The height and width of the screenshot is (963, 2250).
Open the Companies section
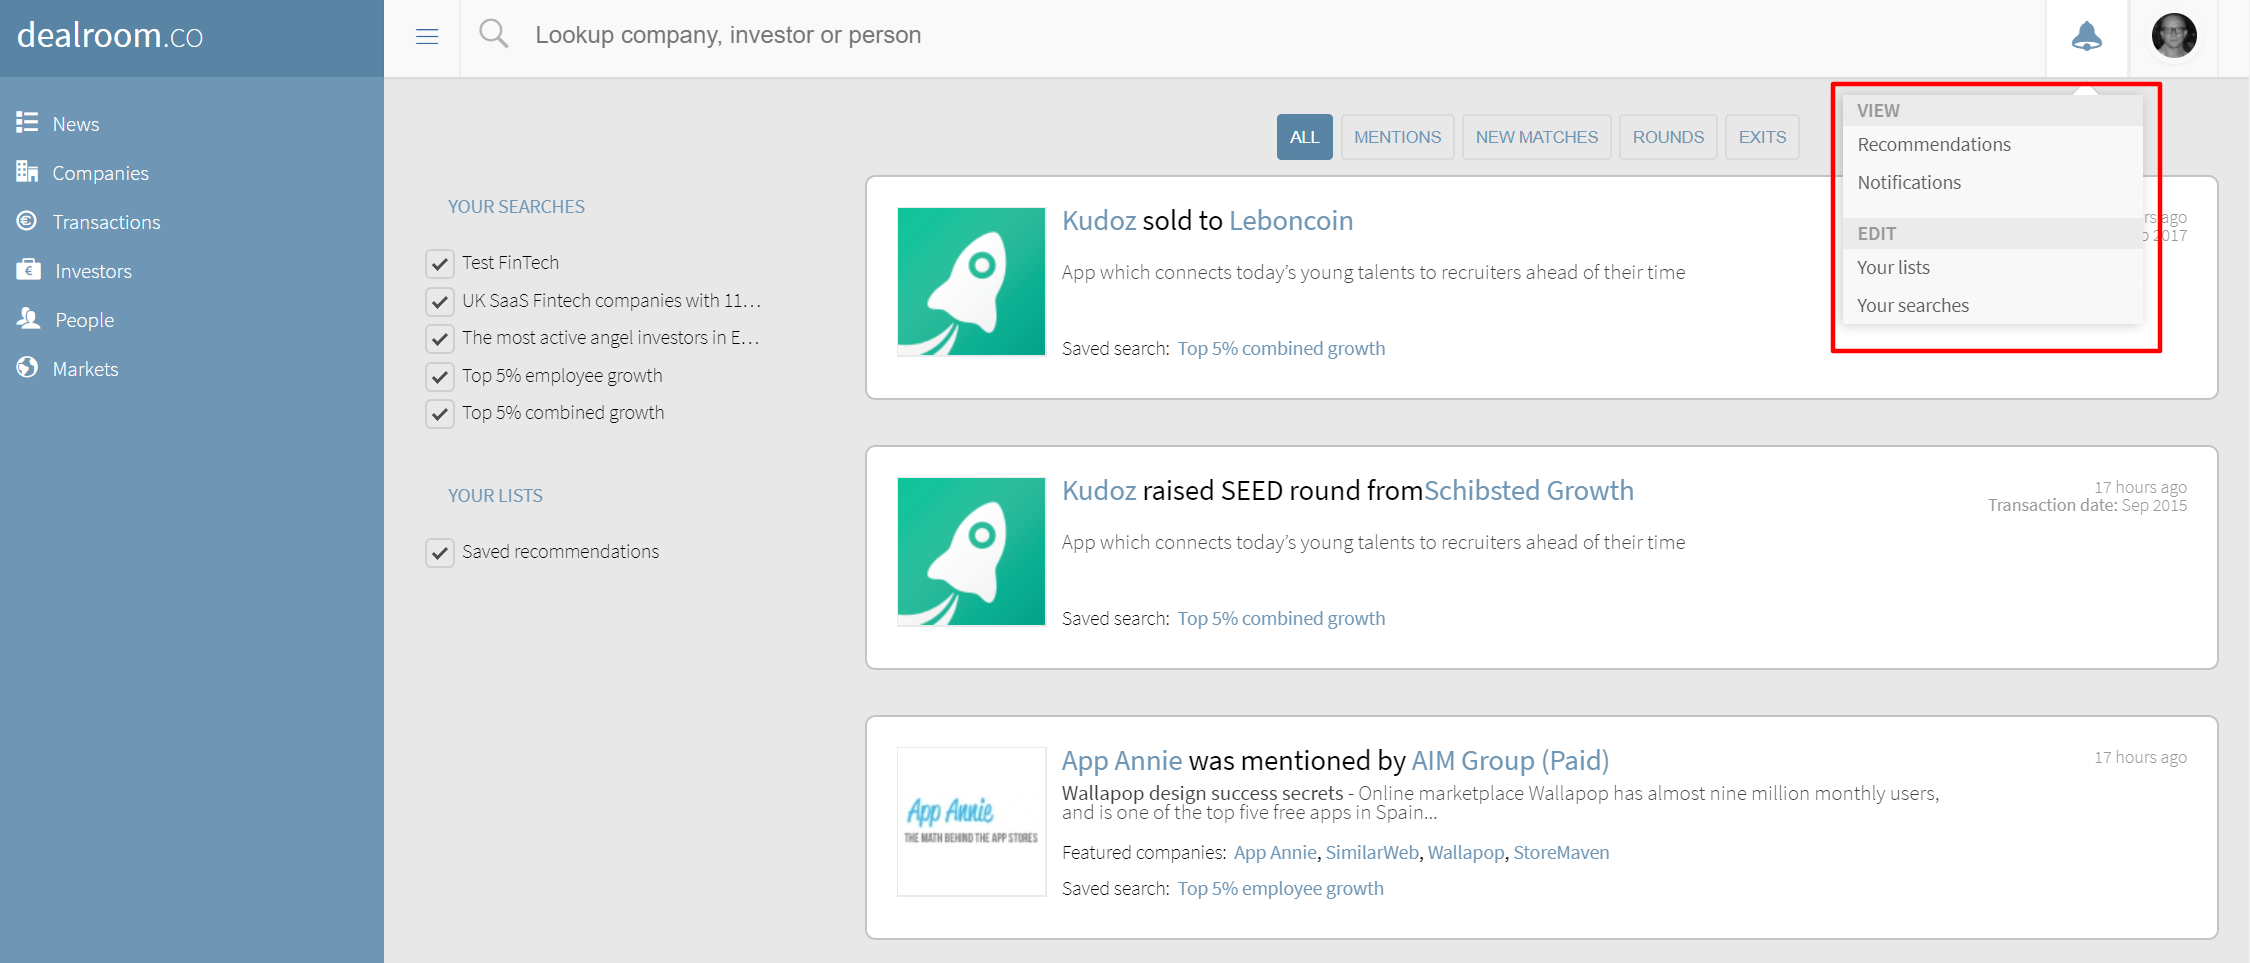point(100,173)
